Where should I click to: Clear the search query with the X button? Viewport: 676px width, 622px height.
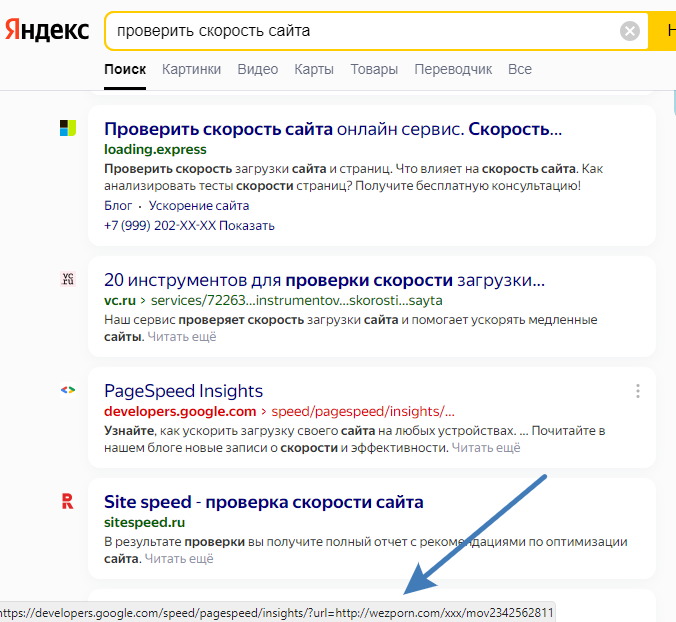(x=630, y=31)
